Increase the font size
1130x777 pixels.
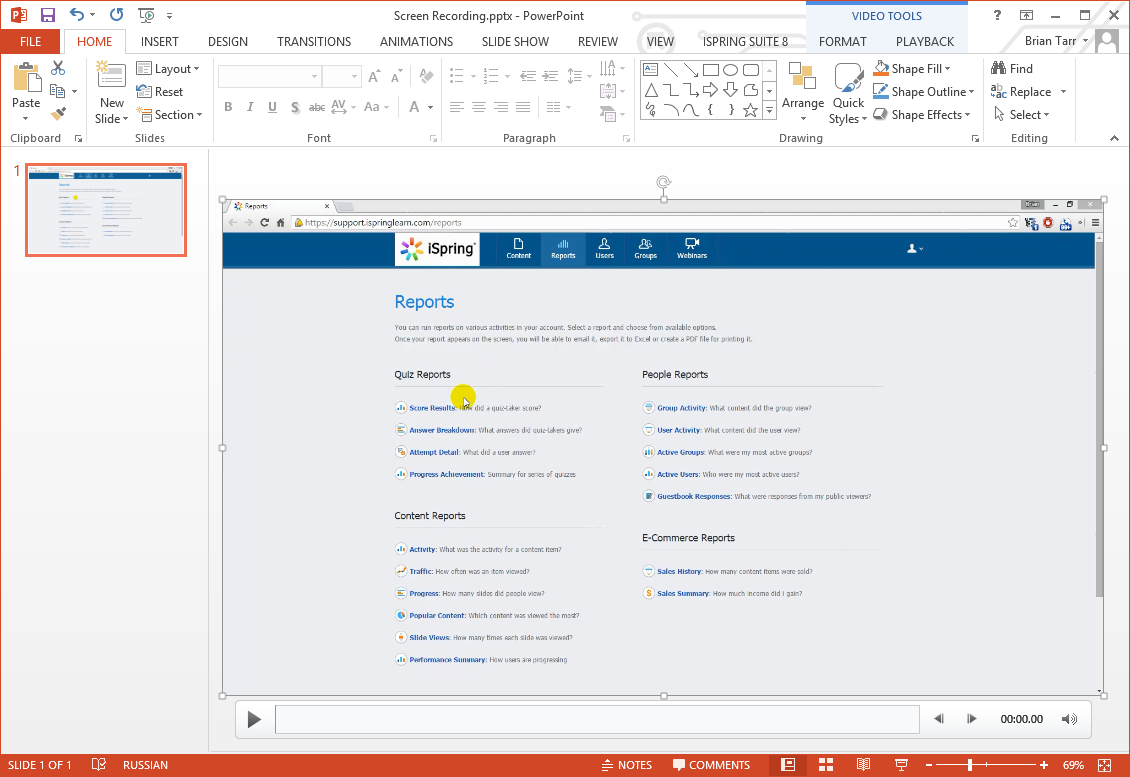click(x=374, y=76)
